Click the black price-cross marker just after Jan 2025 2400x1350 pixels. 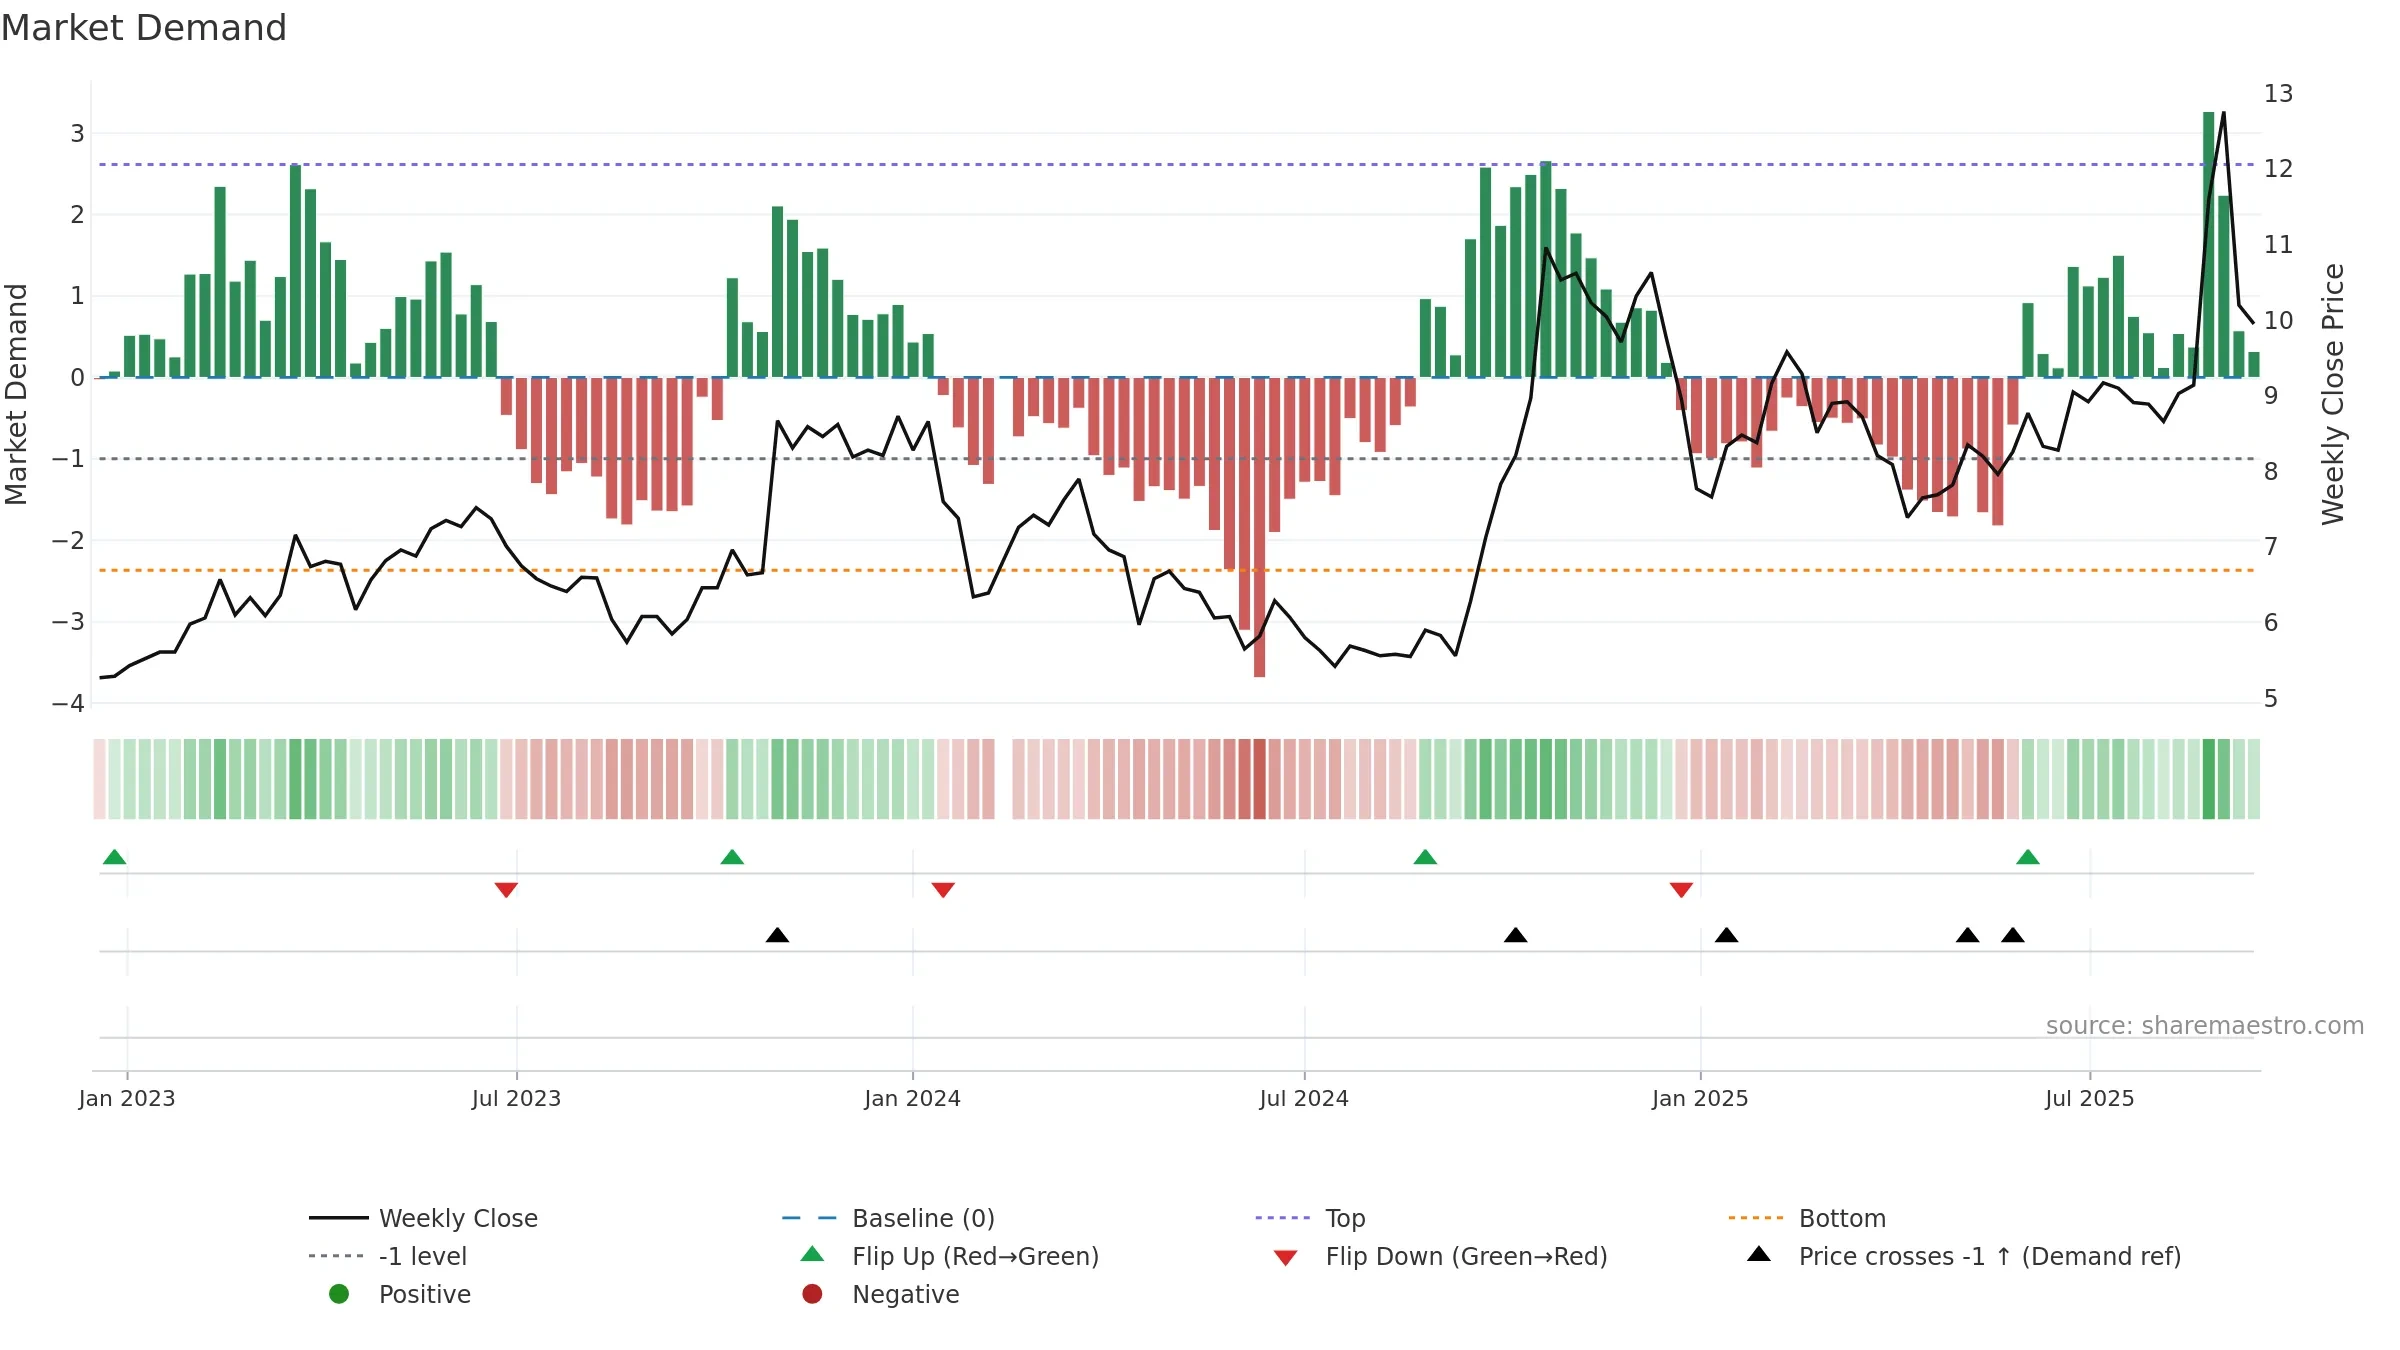1726,935
